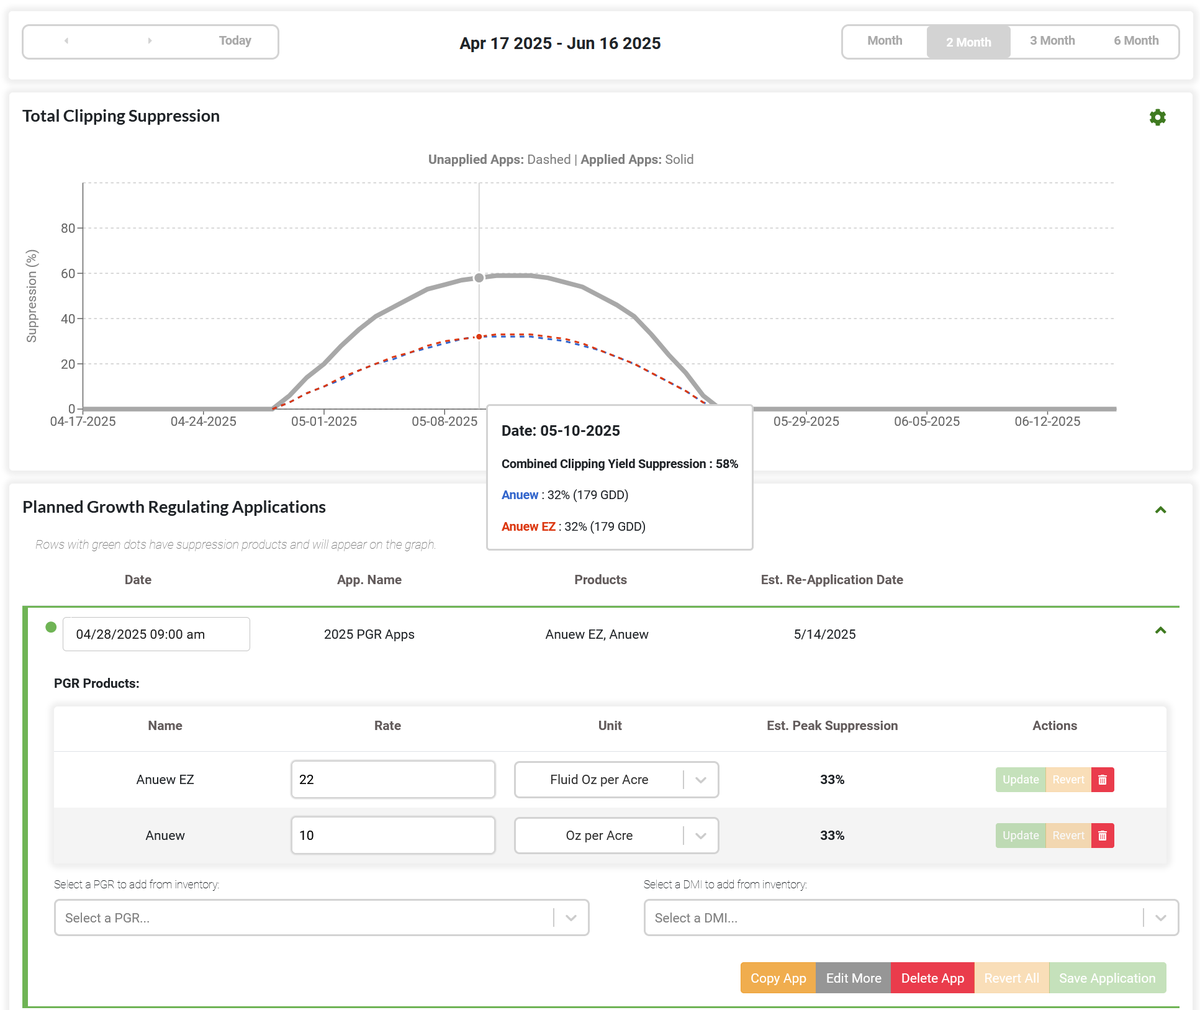Click the Products cell Anuew EZ, Anuew
This screenshot has height=1010, width=1200.
pyautogui.click(x=597, y=634)
